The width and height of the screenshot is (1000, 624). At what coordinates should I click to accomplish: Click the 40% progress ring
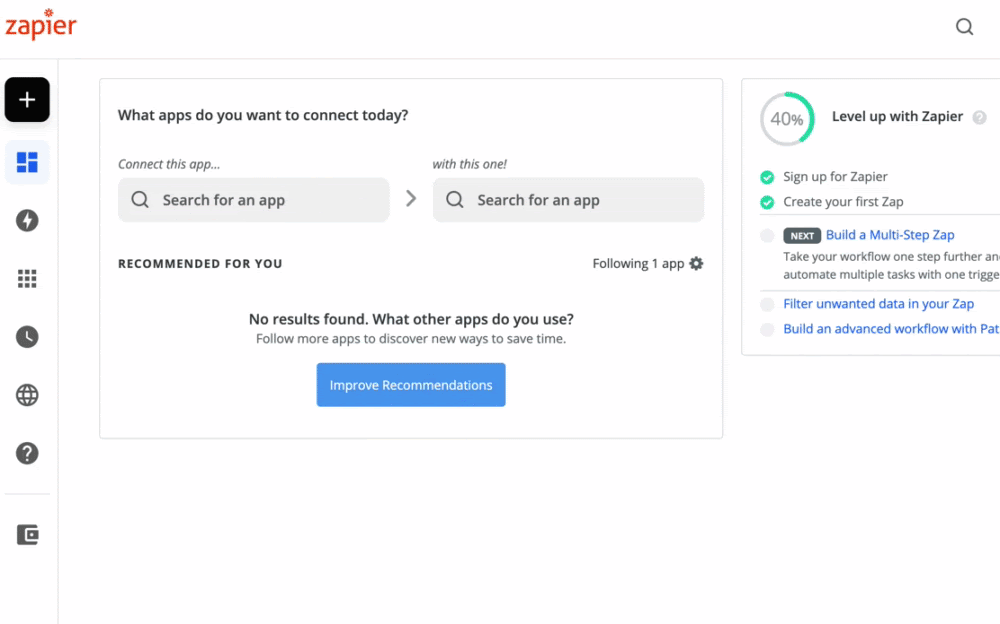coord(787,119)
